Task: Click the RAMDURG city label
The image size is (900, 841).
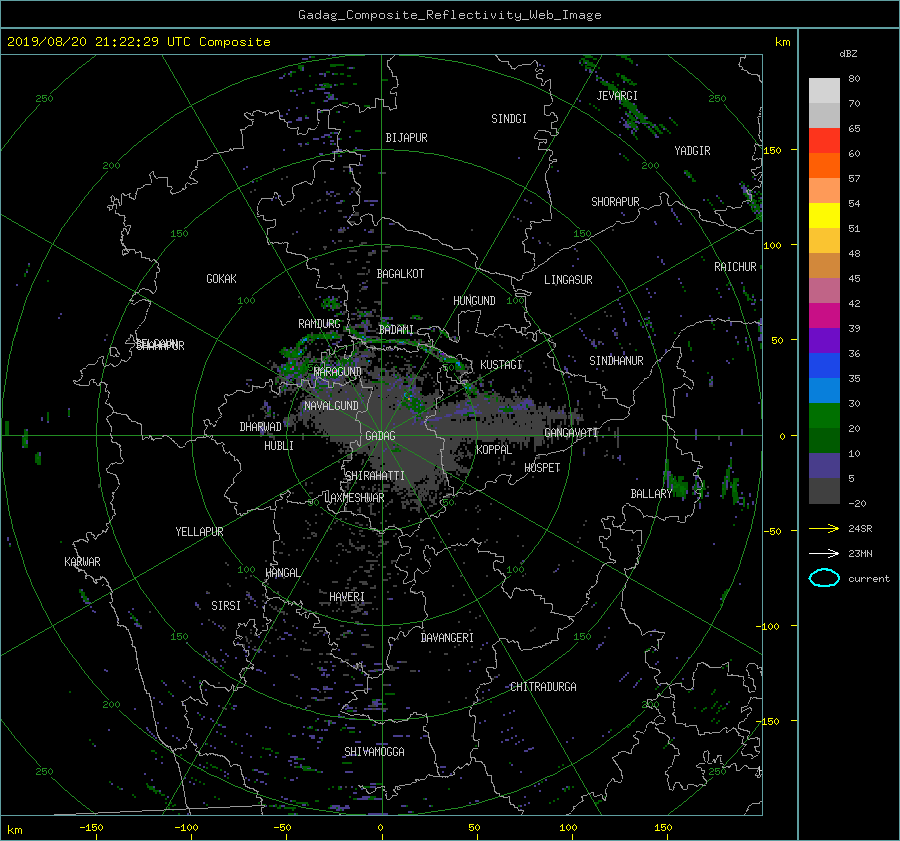Action: click(x=319, y=324)
